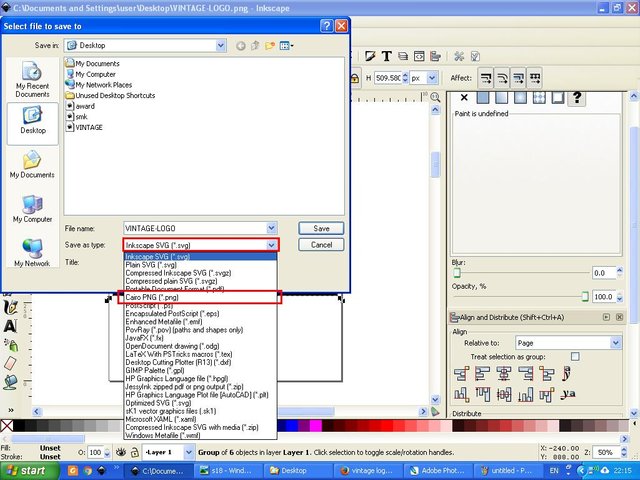640x480 pixels.
Task: Open My Computer in places sidebar
Action: coord(32,209)
